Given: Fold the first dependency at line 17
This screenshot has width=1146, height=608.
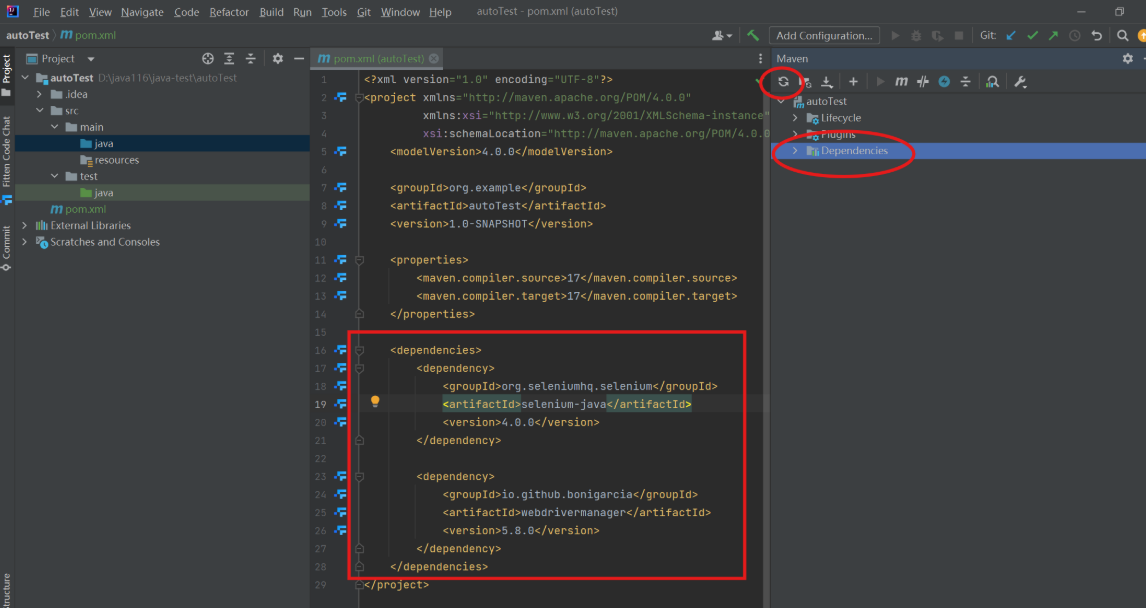Looking at the screenshot, I should coord(360,368).
